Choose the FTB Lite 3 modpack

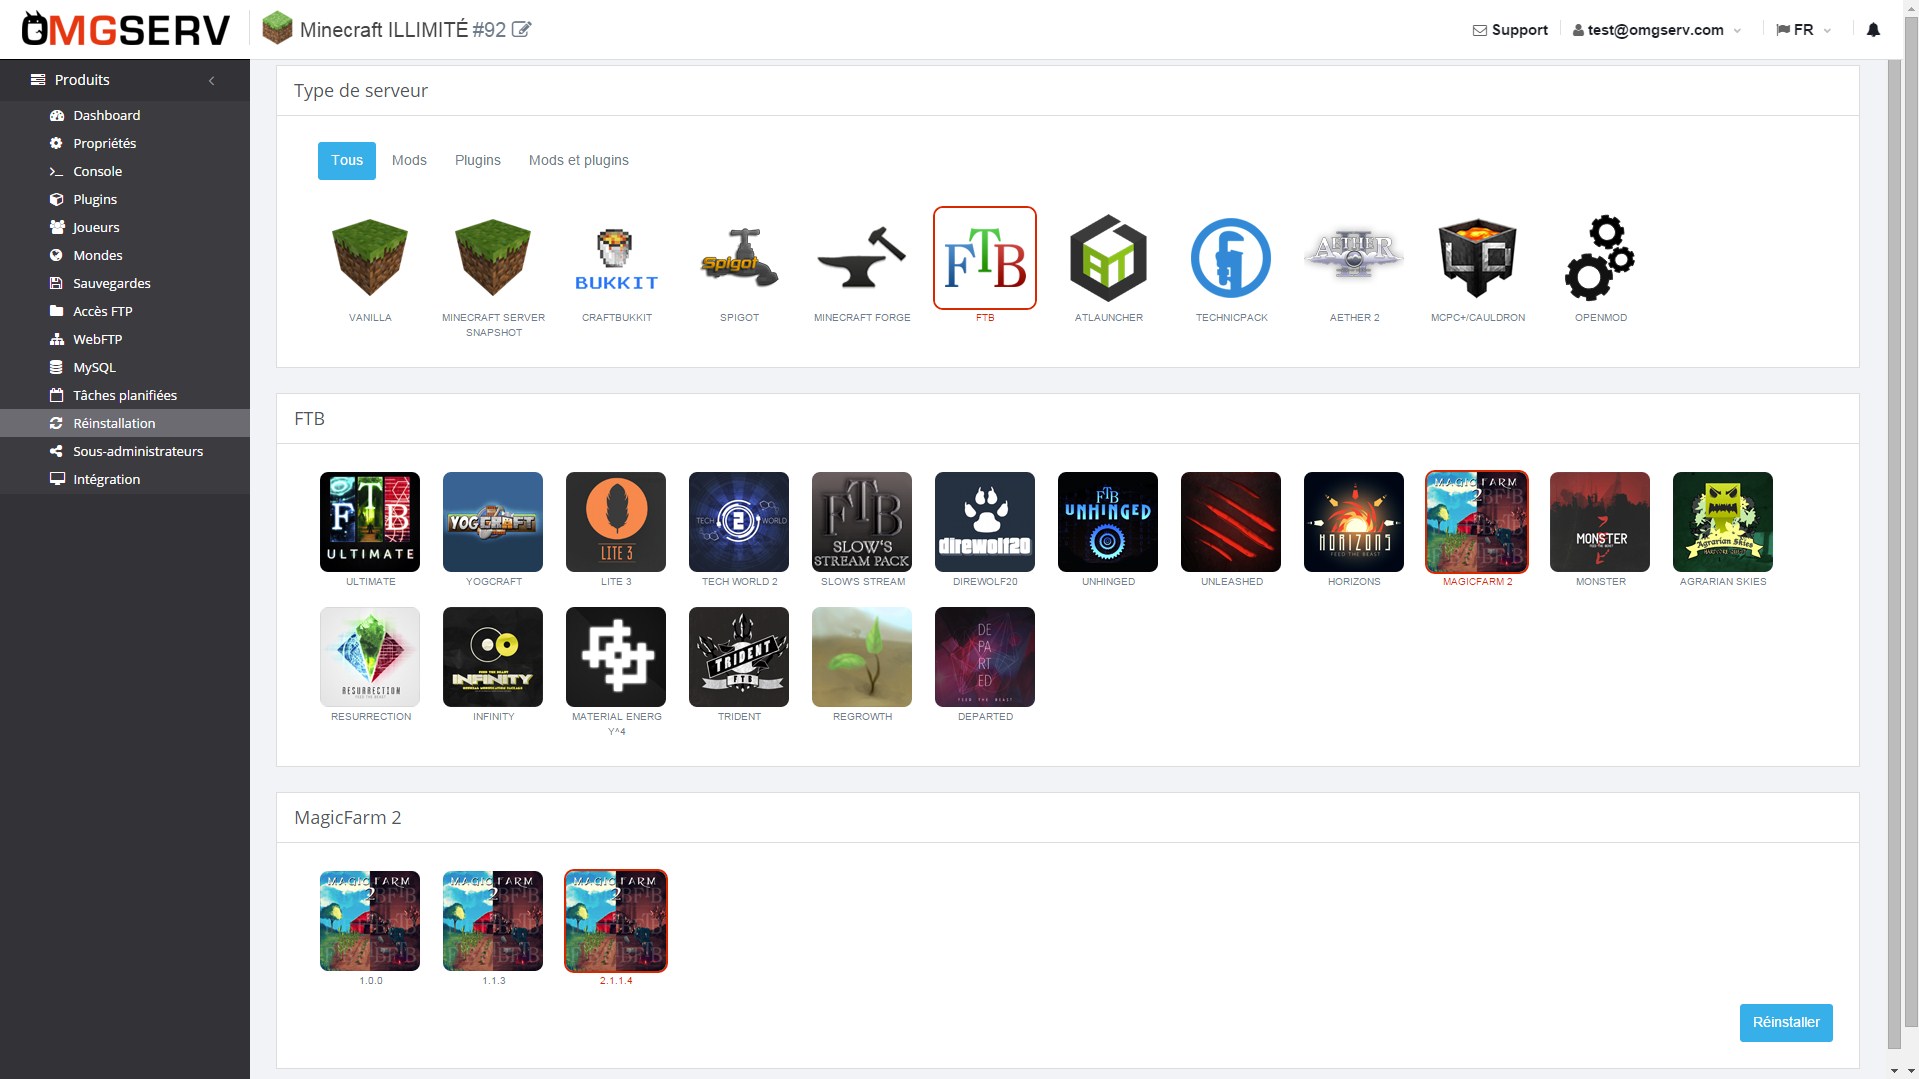[x=616, y=522]
